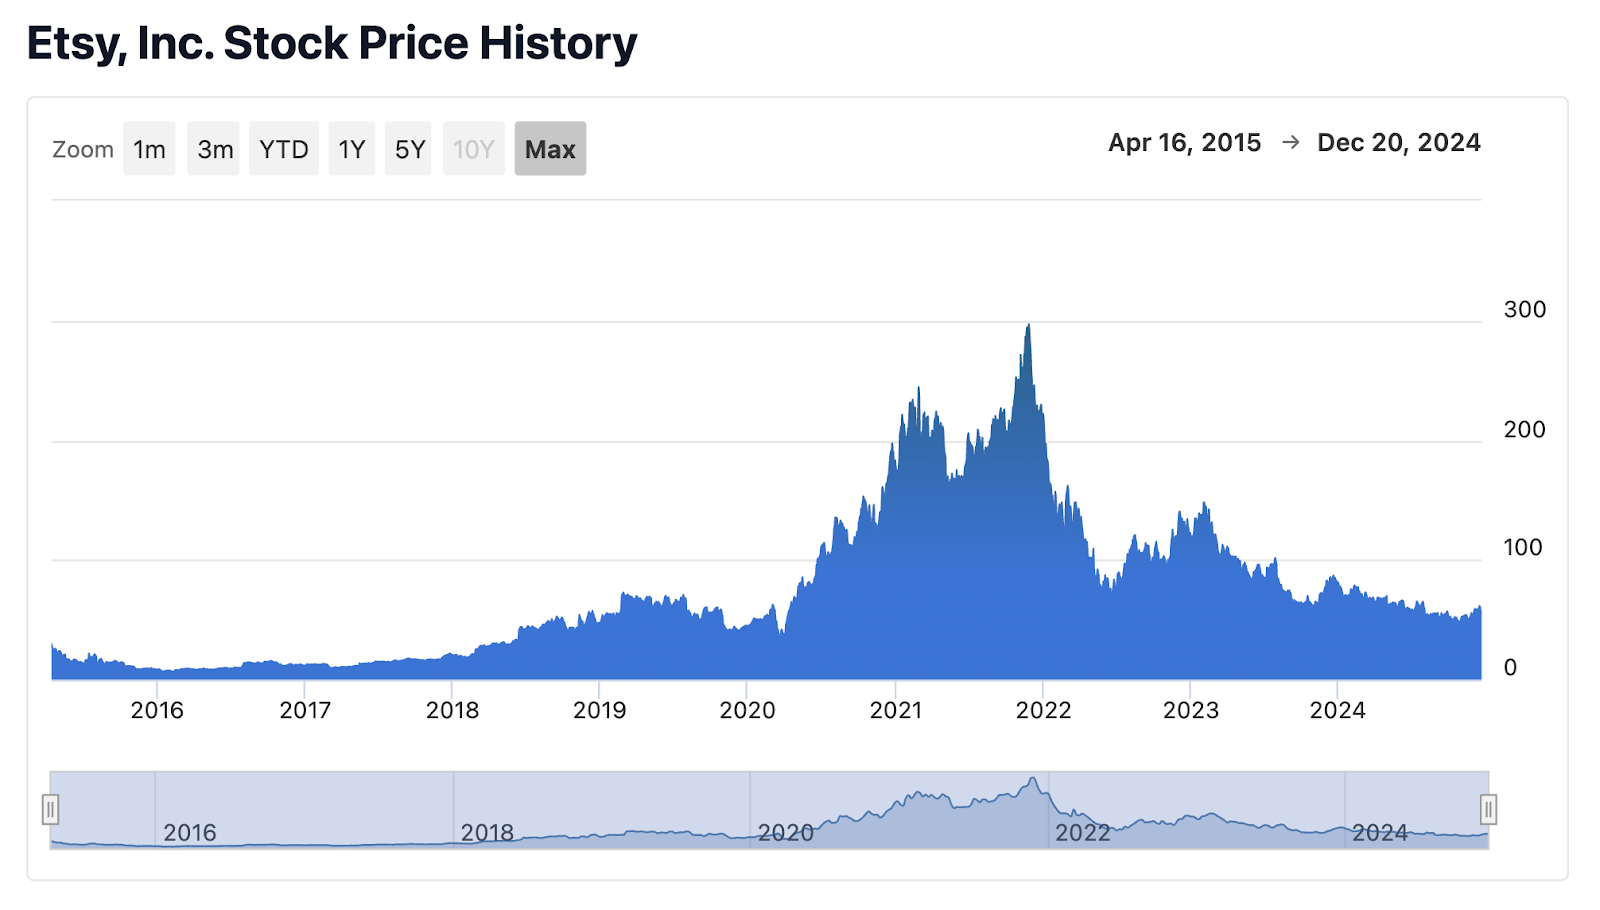Click the Etsy, Inc. Stock Price History title

(330, 42)
